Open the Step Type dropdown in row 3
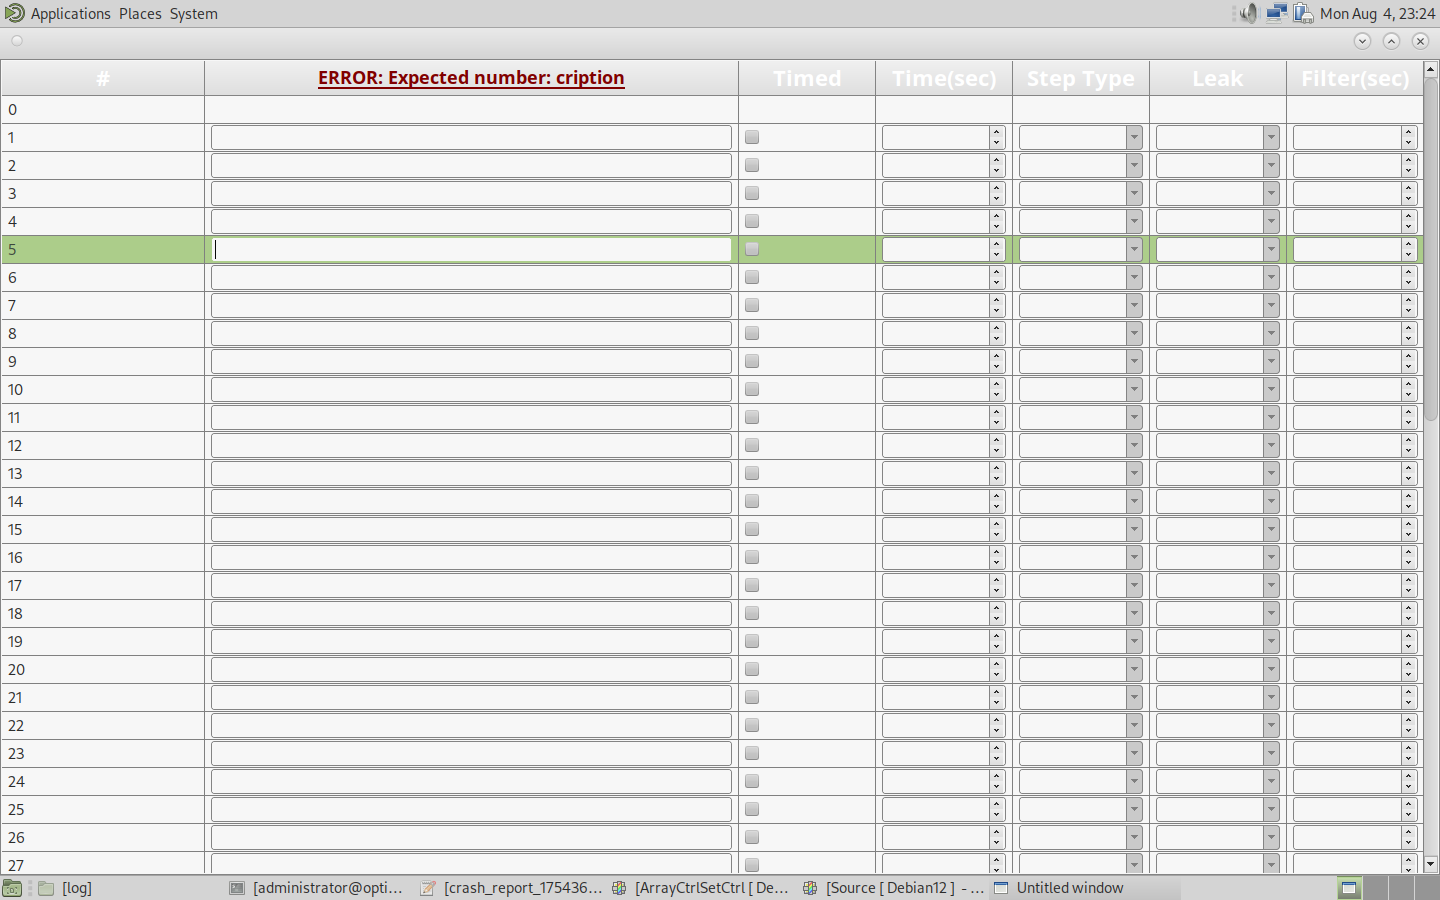This screenshot has height=900, width=1440. click(1080, 194)
